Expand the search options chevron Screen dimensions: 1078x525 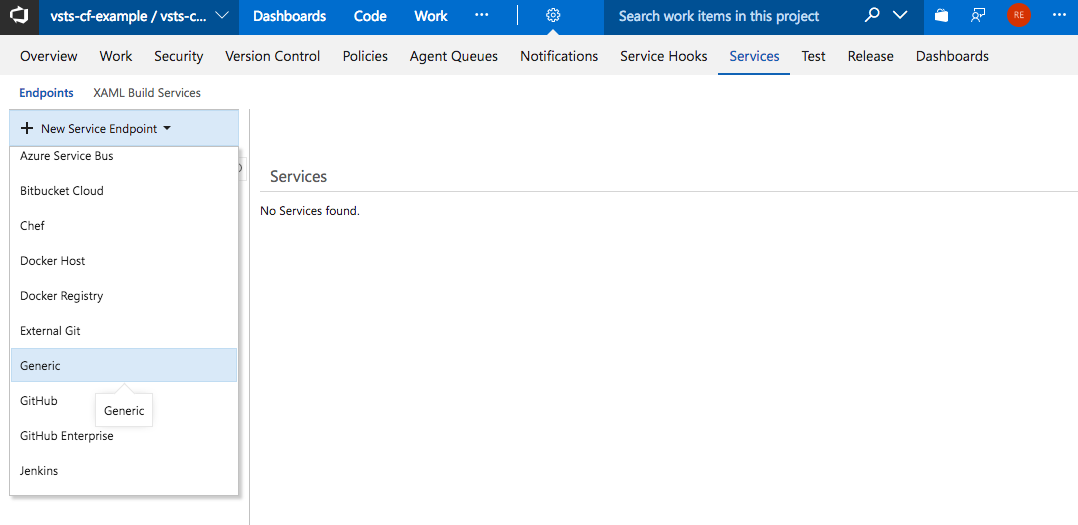[900, 16]
